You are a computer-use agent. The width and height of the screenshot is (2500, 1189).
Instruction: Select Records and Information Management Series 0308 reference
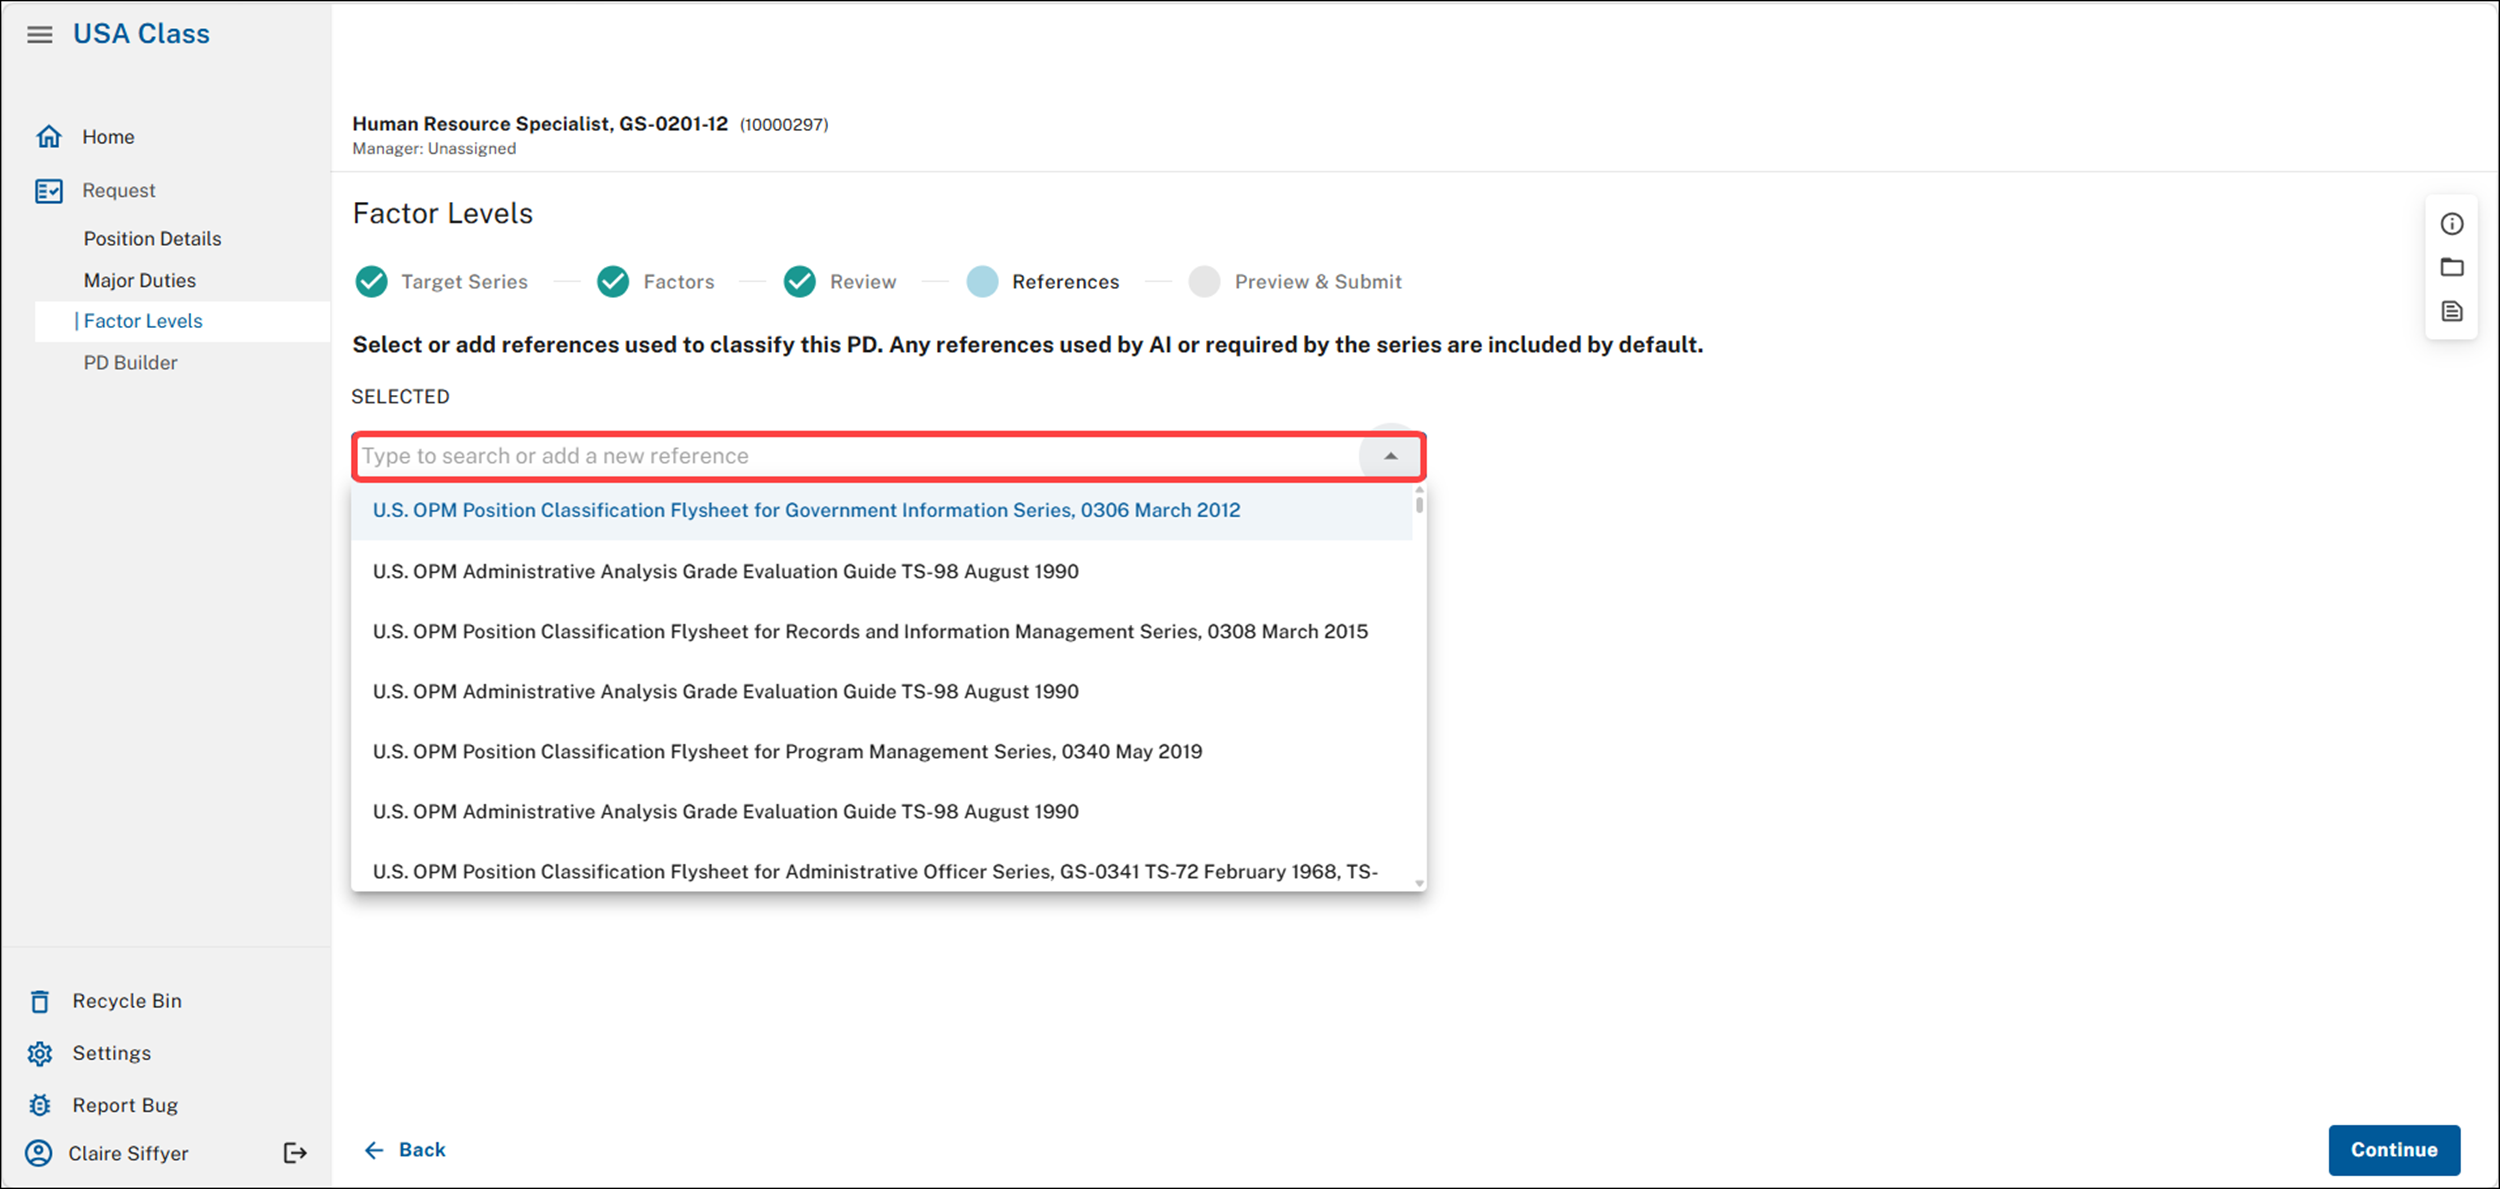click(882, 632)
